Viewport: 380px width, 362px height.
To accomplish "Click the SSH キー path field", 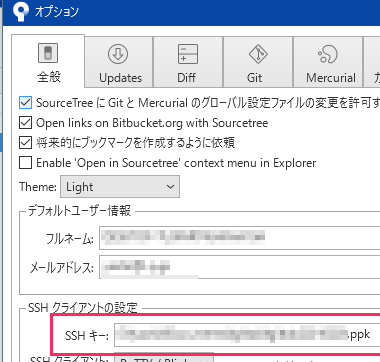I will (x=247, y=335).
